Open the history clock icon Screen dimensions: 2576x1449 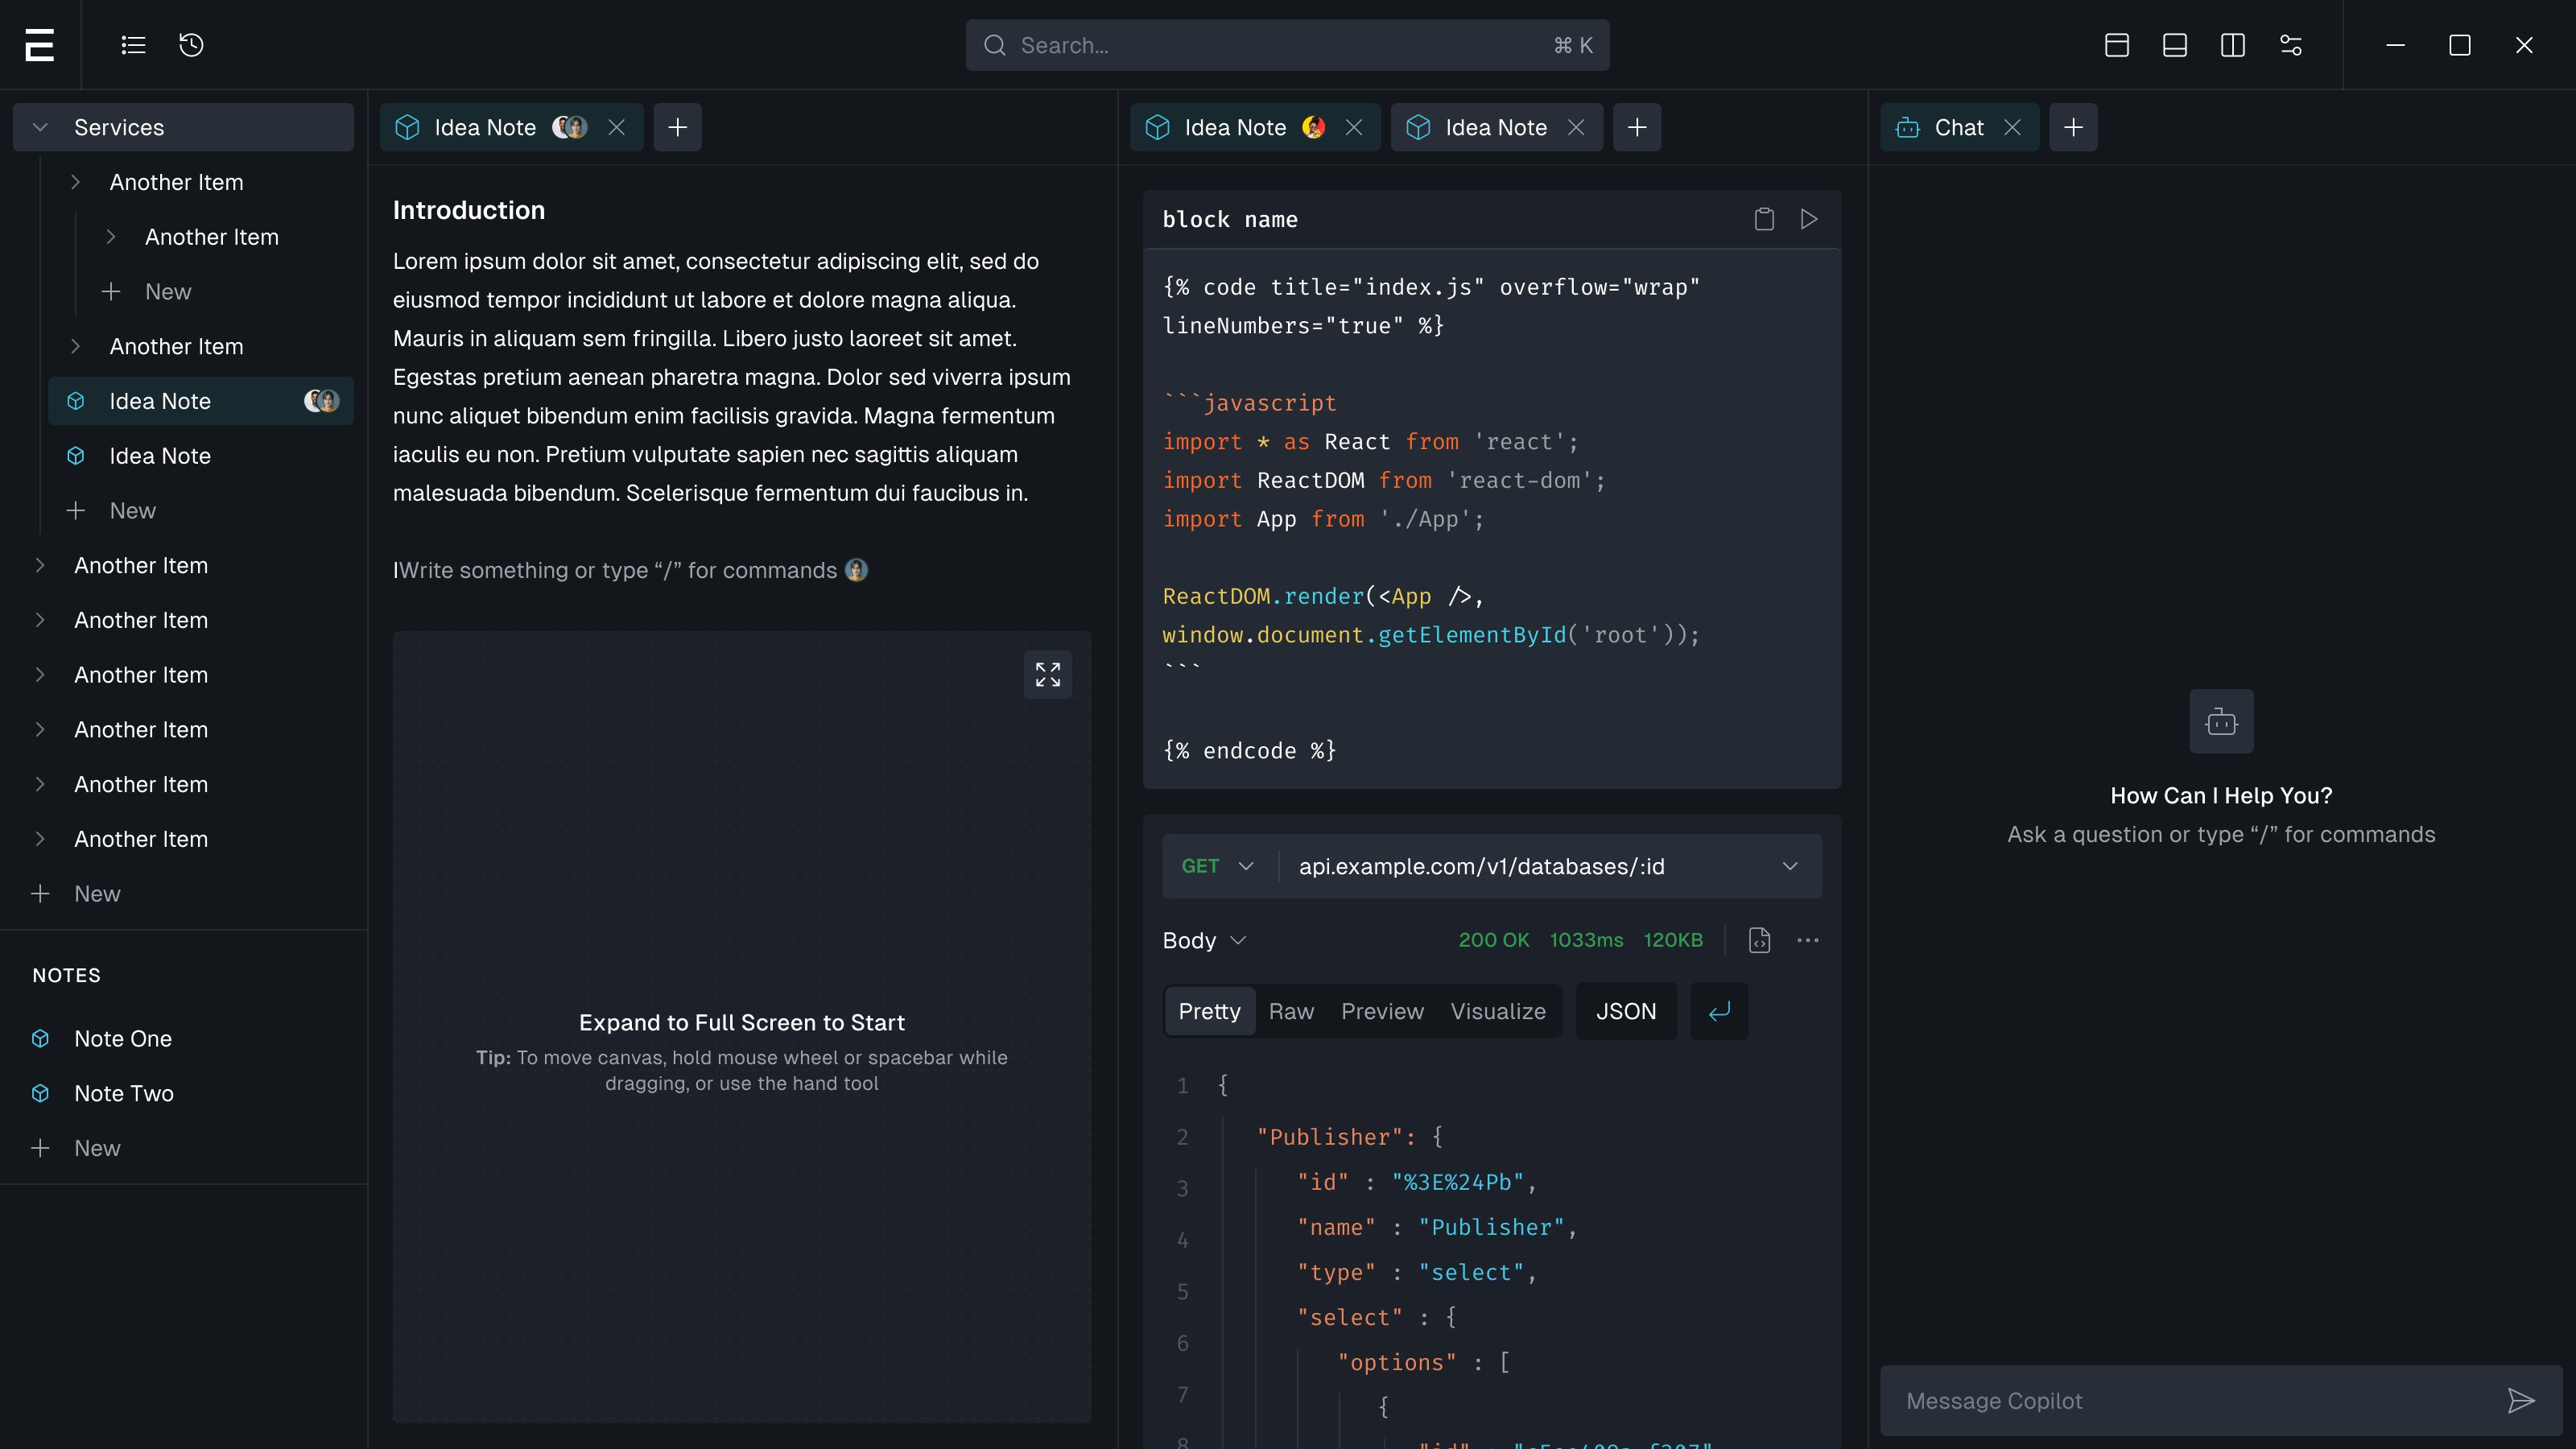click(x=191, y=45)
